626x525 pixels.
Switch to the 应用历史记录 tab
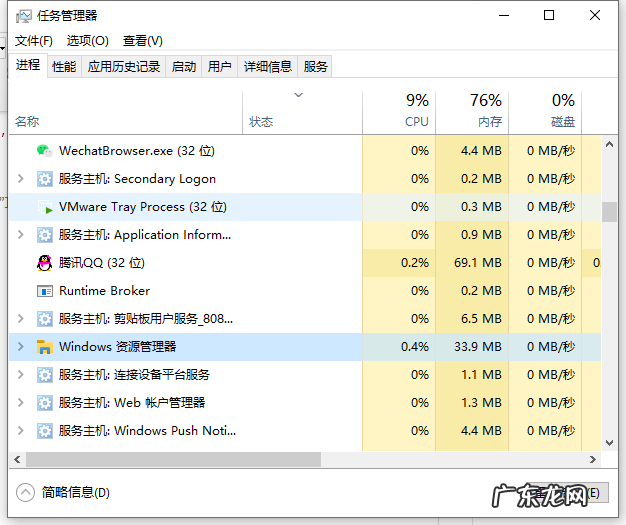pyautogui.click(x=124, y=67)
